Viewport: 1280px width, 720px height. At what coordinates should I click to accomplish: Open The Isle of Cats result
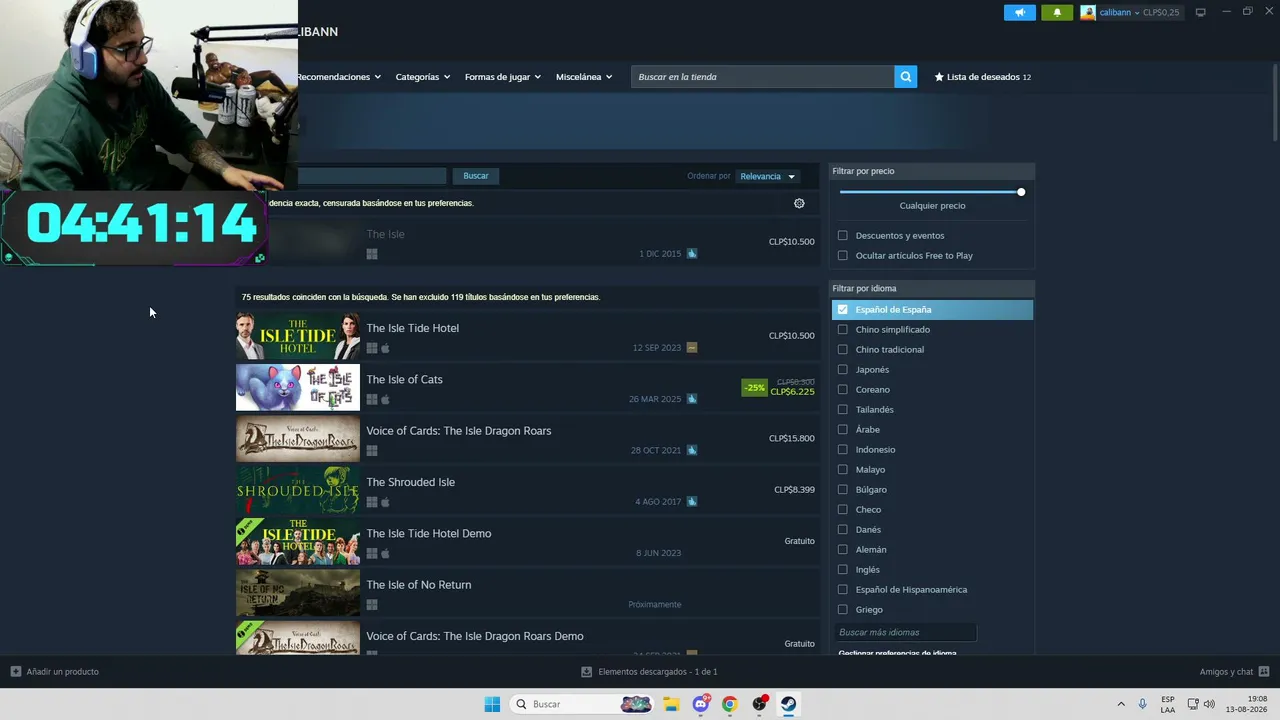pyautogui.click(x=527, y=387)
